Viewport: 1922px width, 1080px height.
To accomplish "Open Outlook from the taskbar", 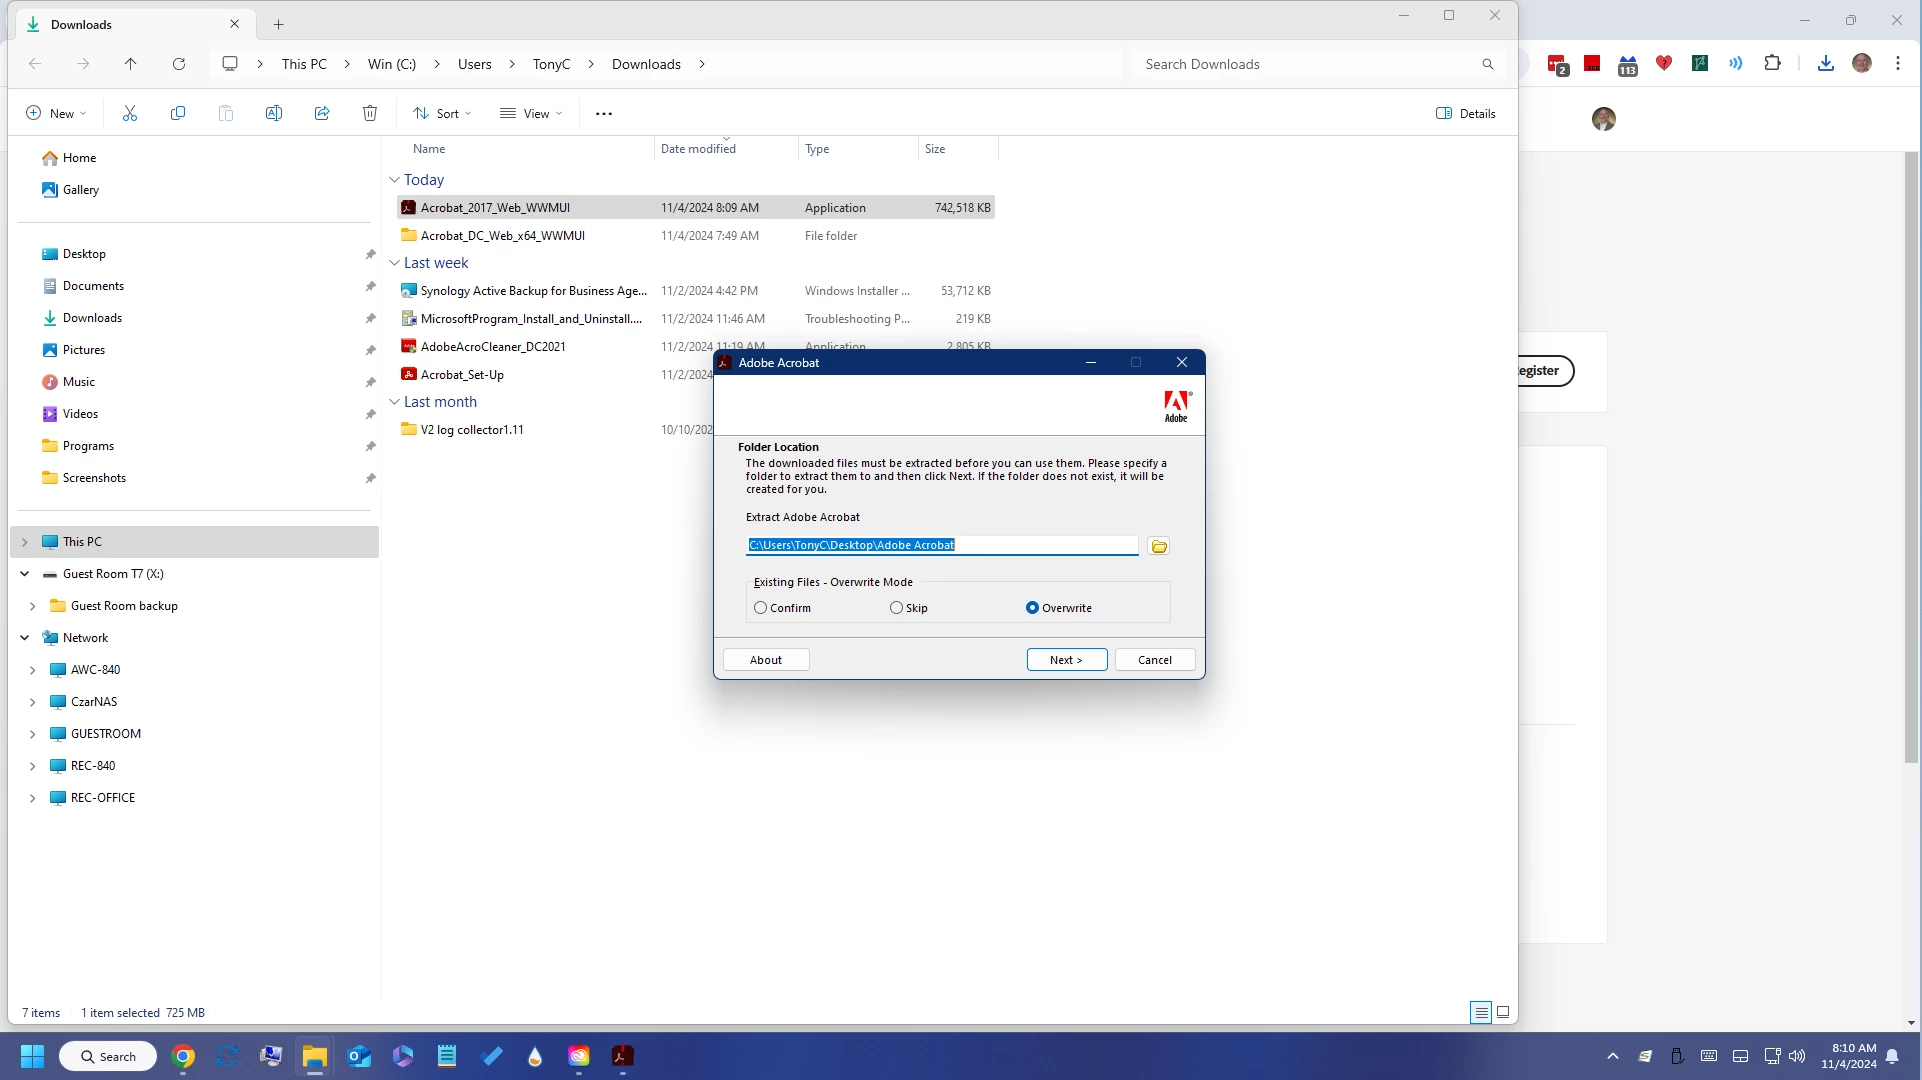I will tap(359, 1056).
